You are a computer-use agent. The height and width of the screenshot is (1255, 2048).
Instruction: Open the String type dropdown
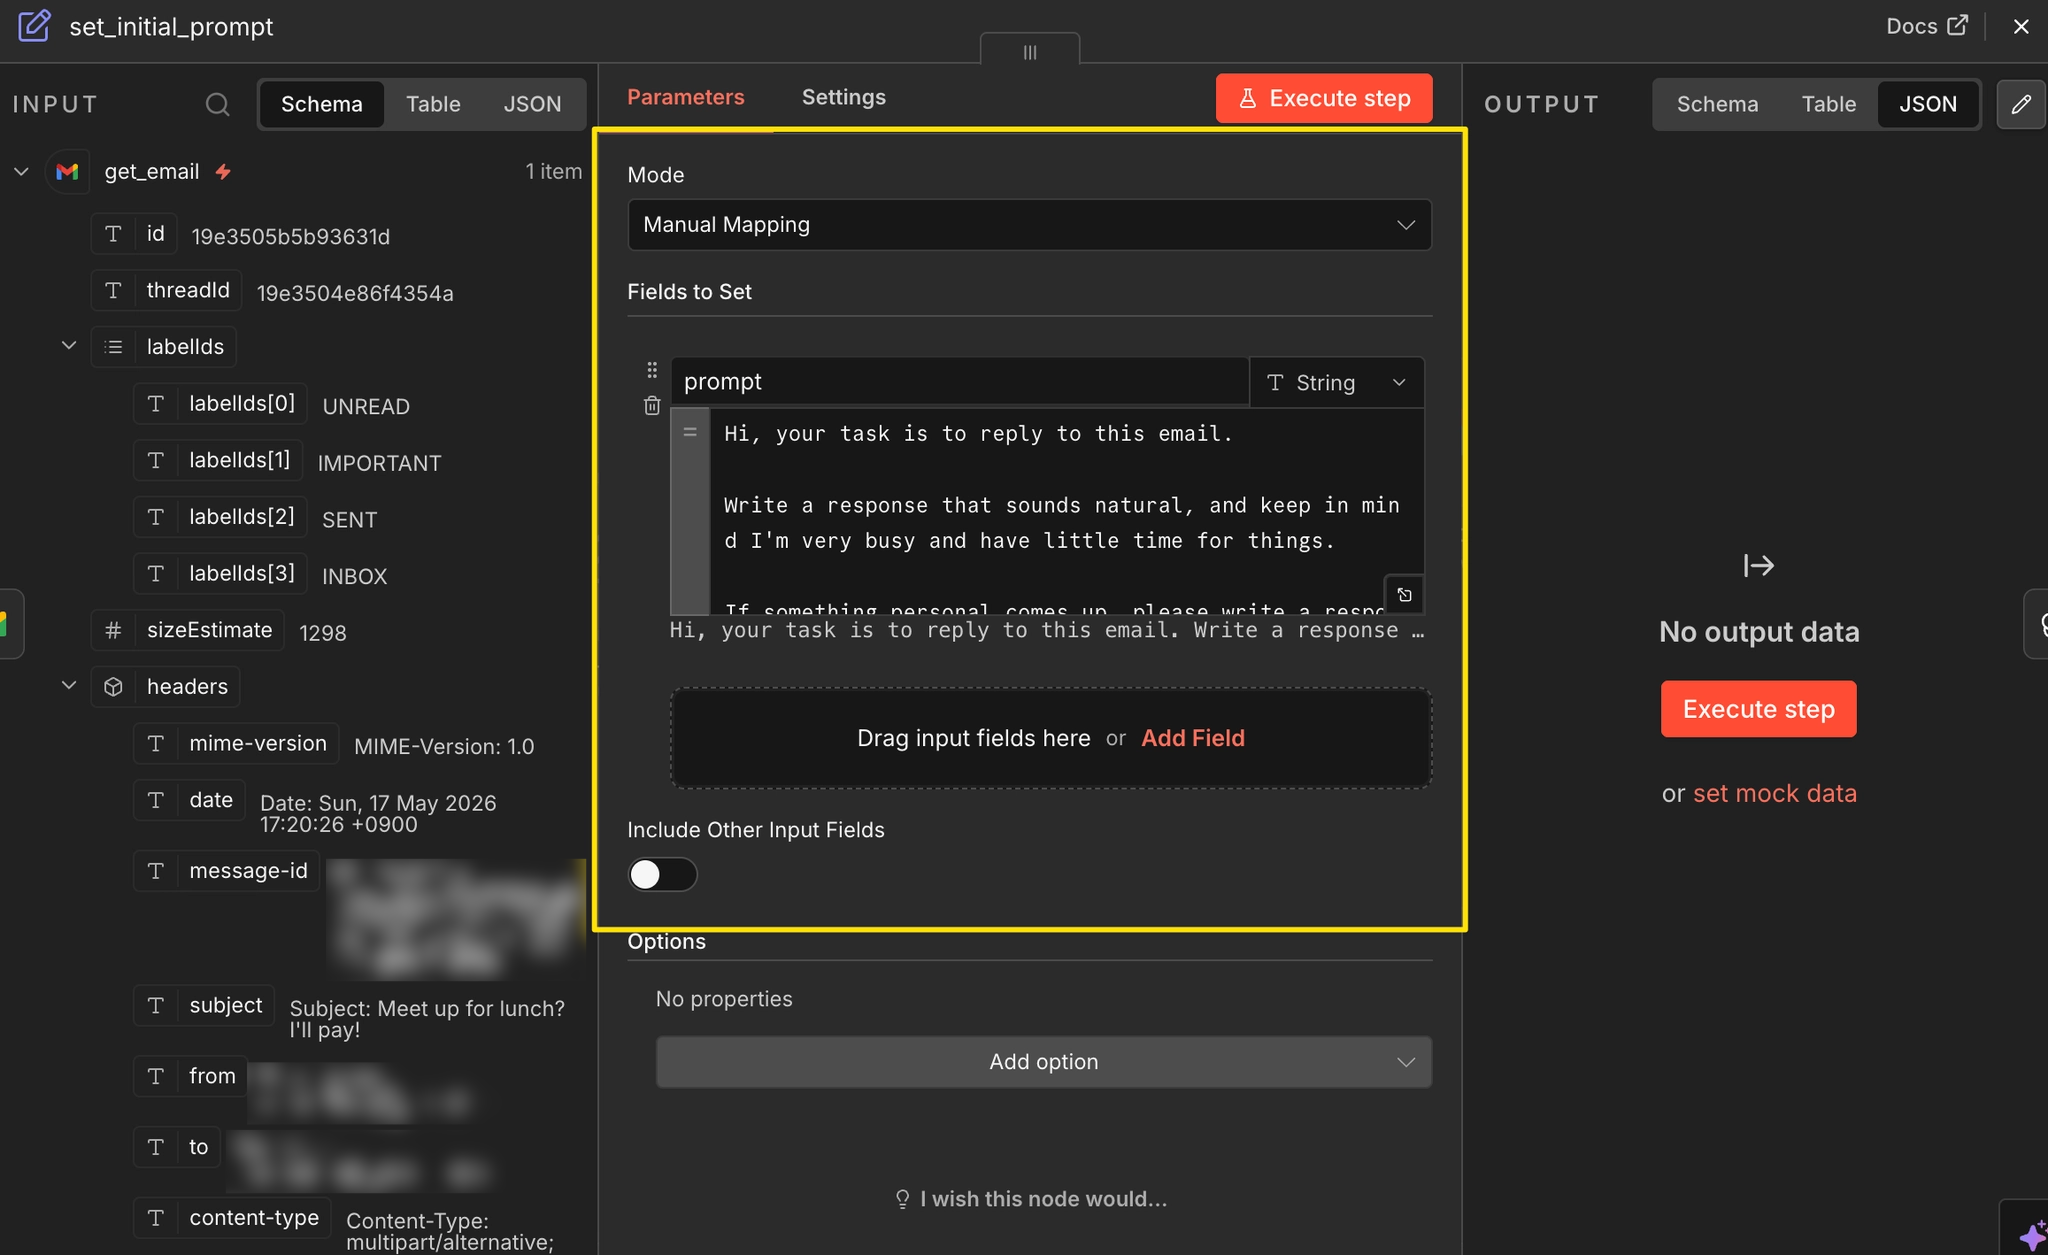[1337, 382]
